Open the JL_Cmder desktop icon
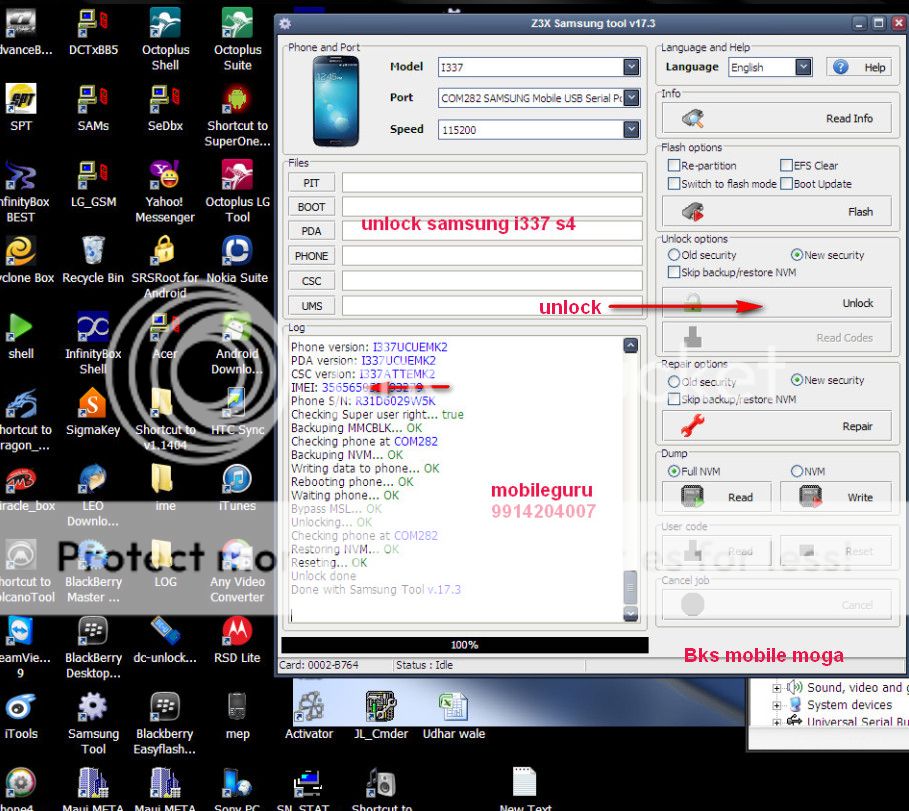 381,715
